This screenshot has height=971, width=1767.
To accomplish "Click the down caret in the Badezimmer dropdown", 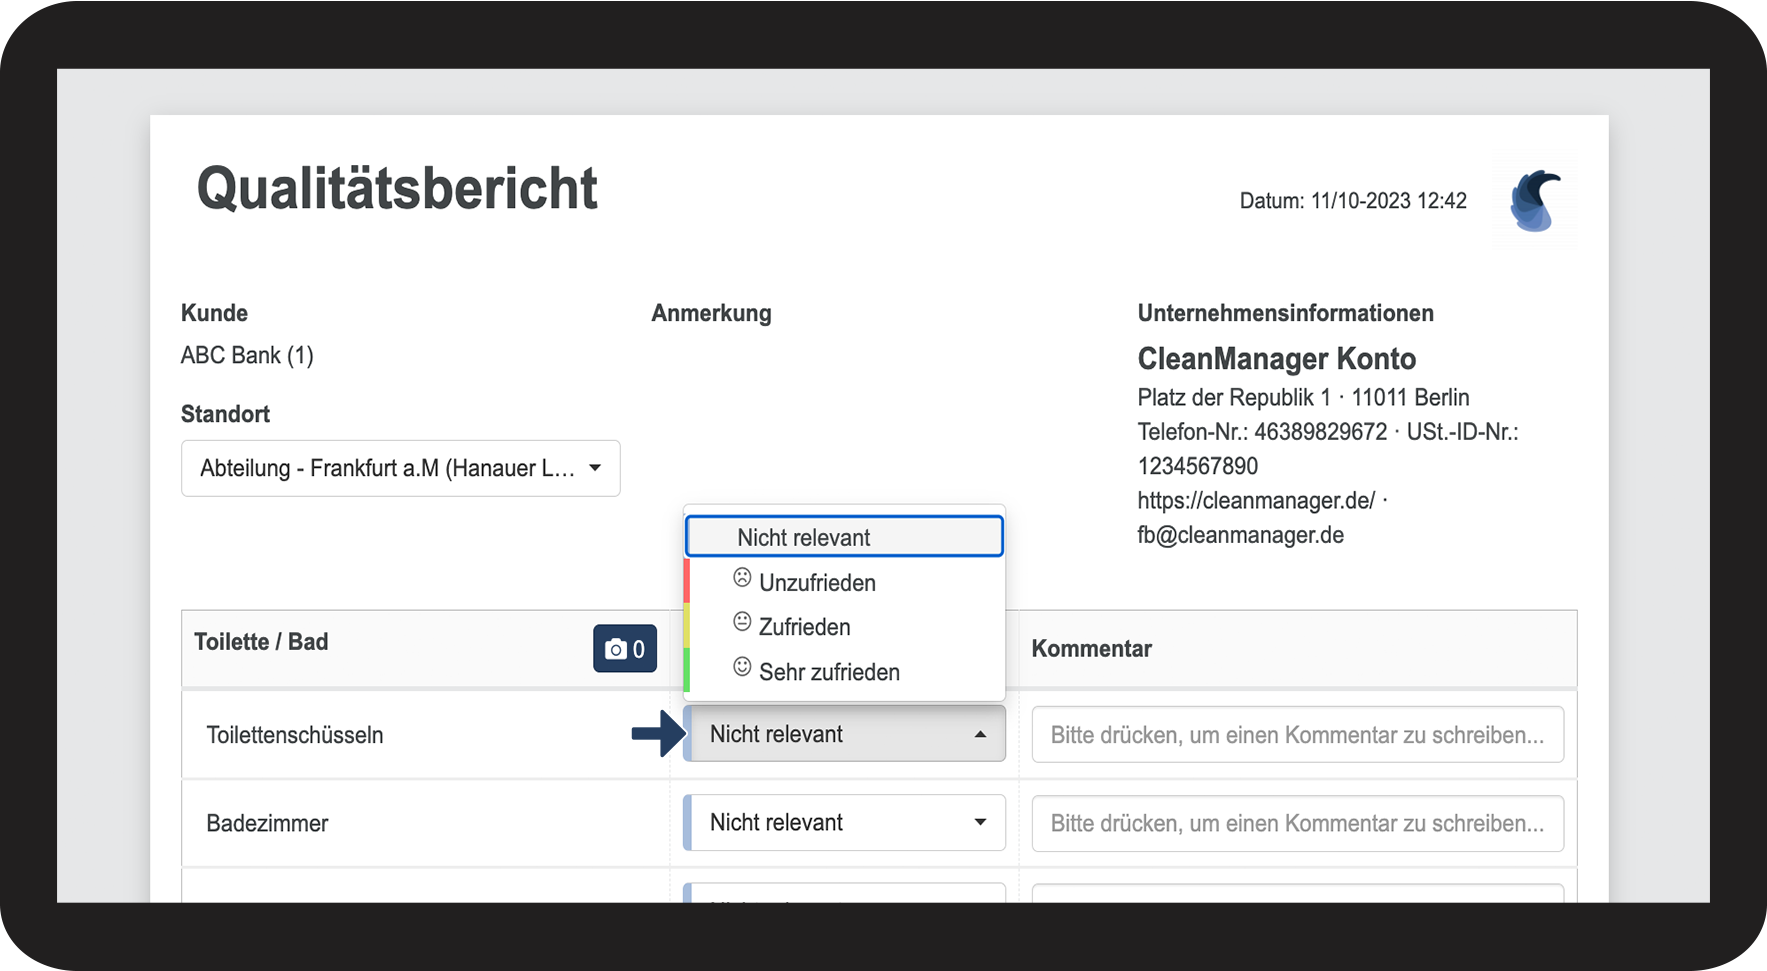I will coord(980,822).
